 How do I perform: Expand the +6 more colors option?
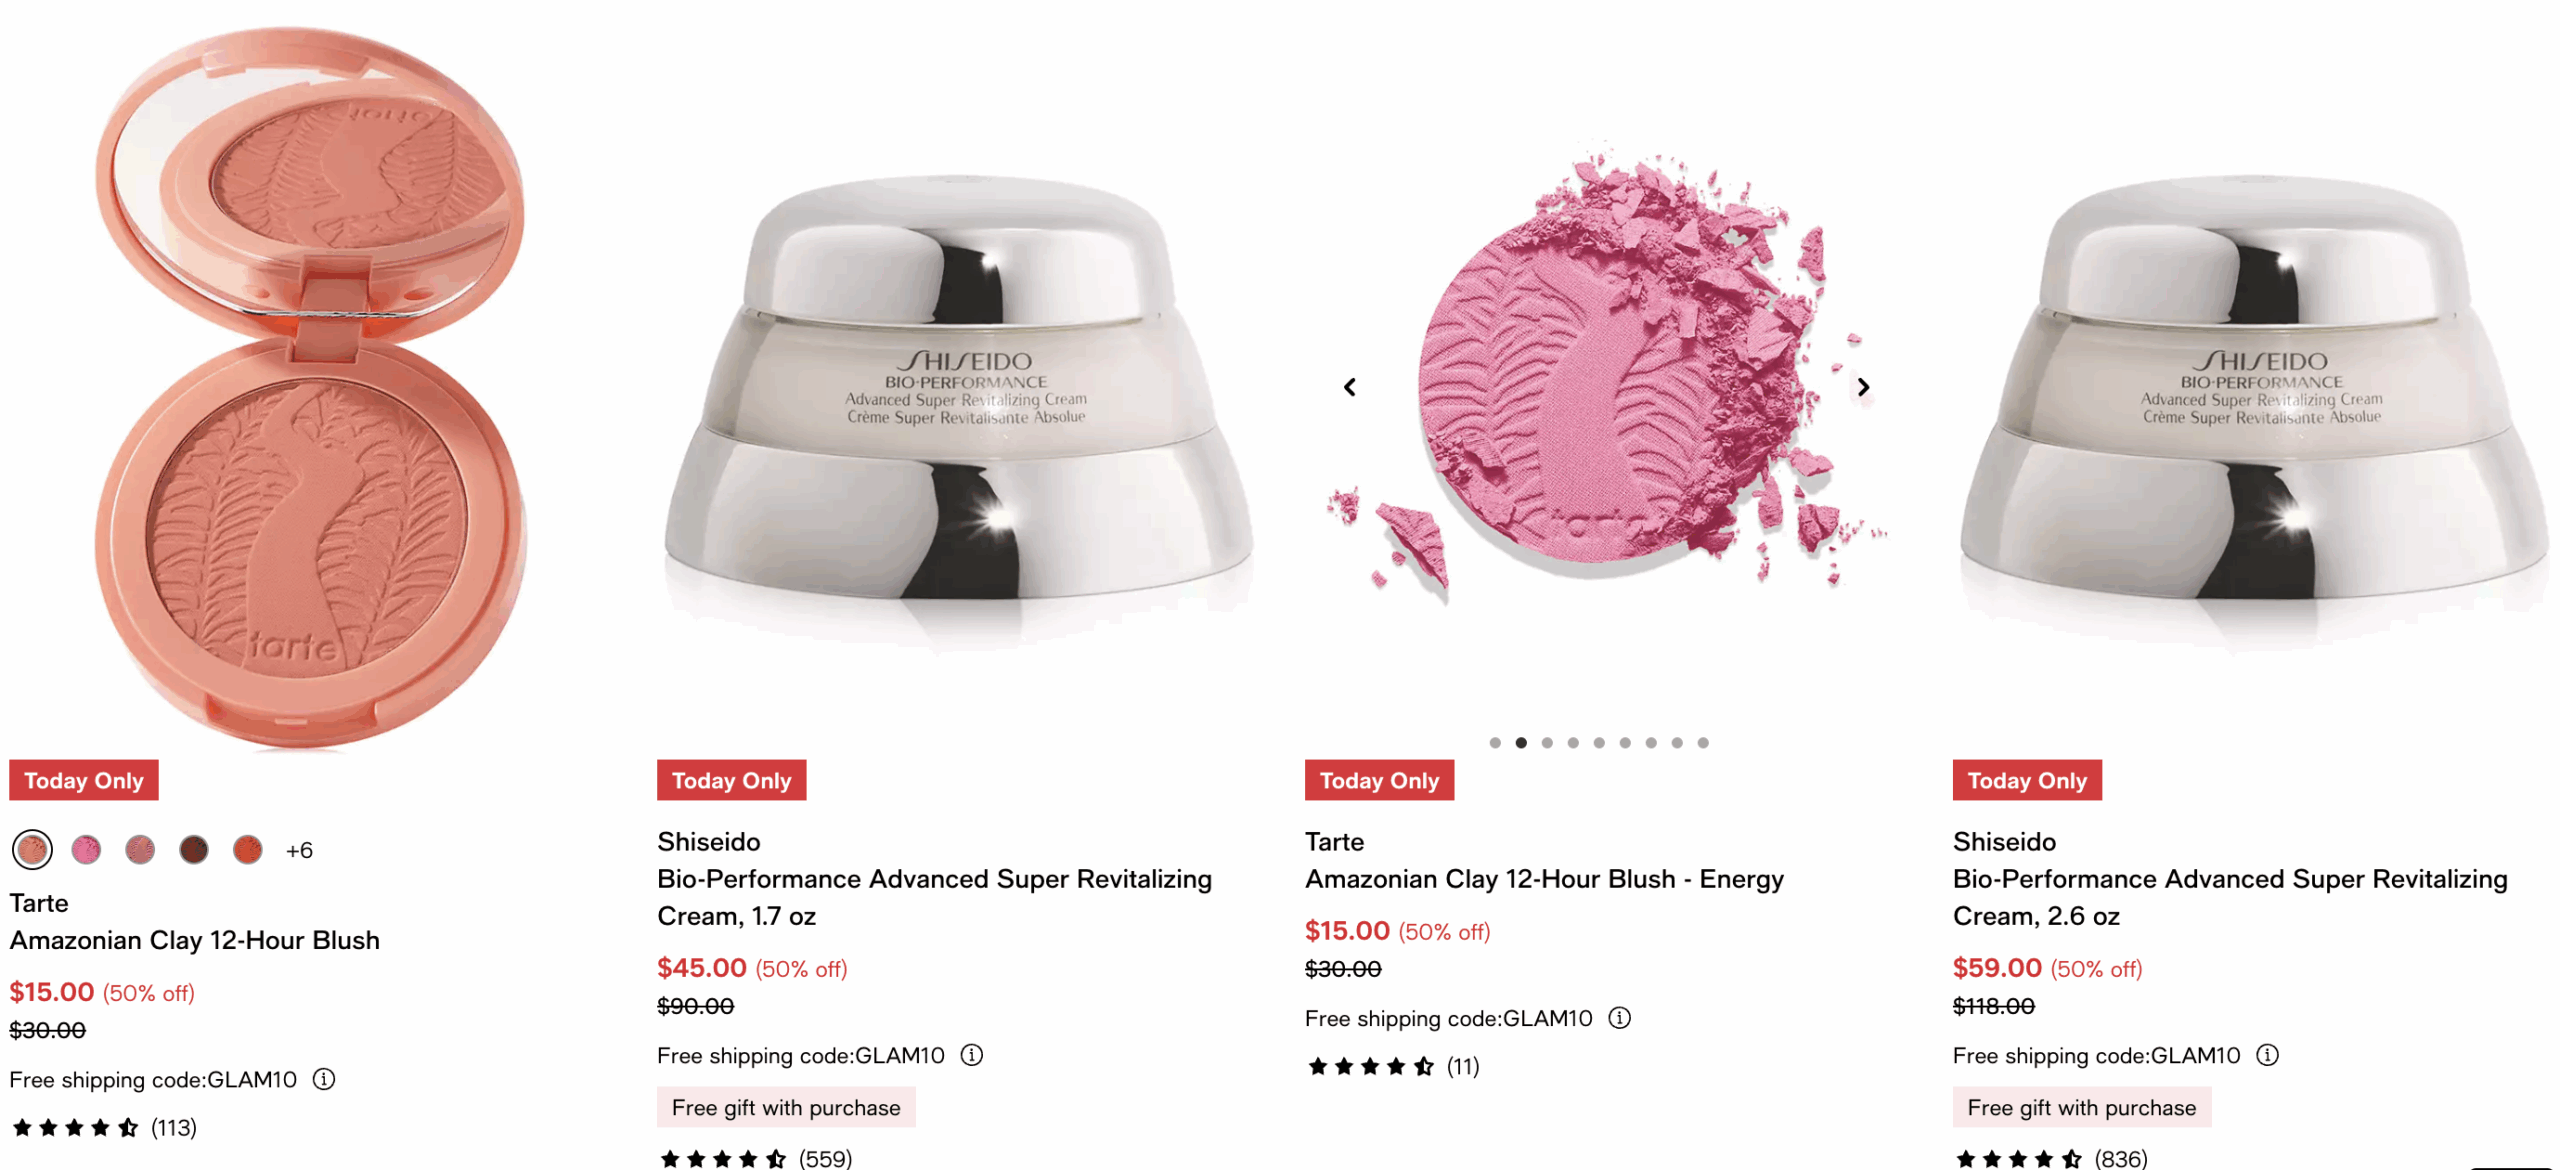click(299, 850)
